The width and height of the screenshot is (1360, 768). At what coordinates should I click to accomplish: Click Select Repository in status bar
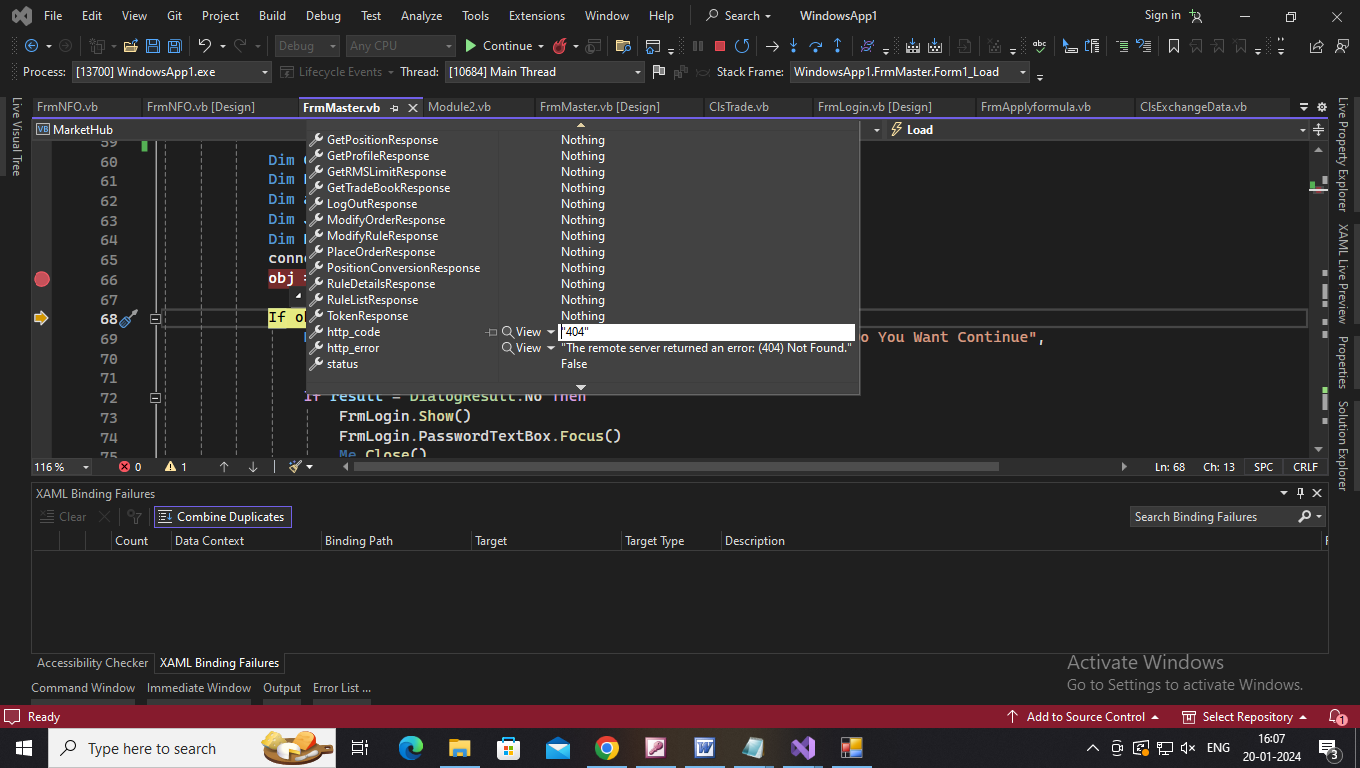pyautogui.click(x=1246, y=717)
